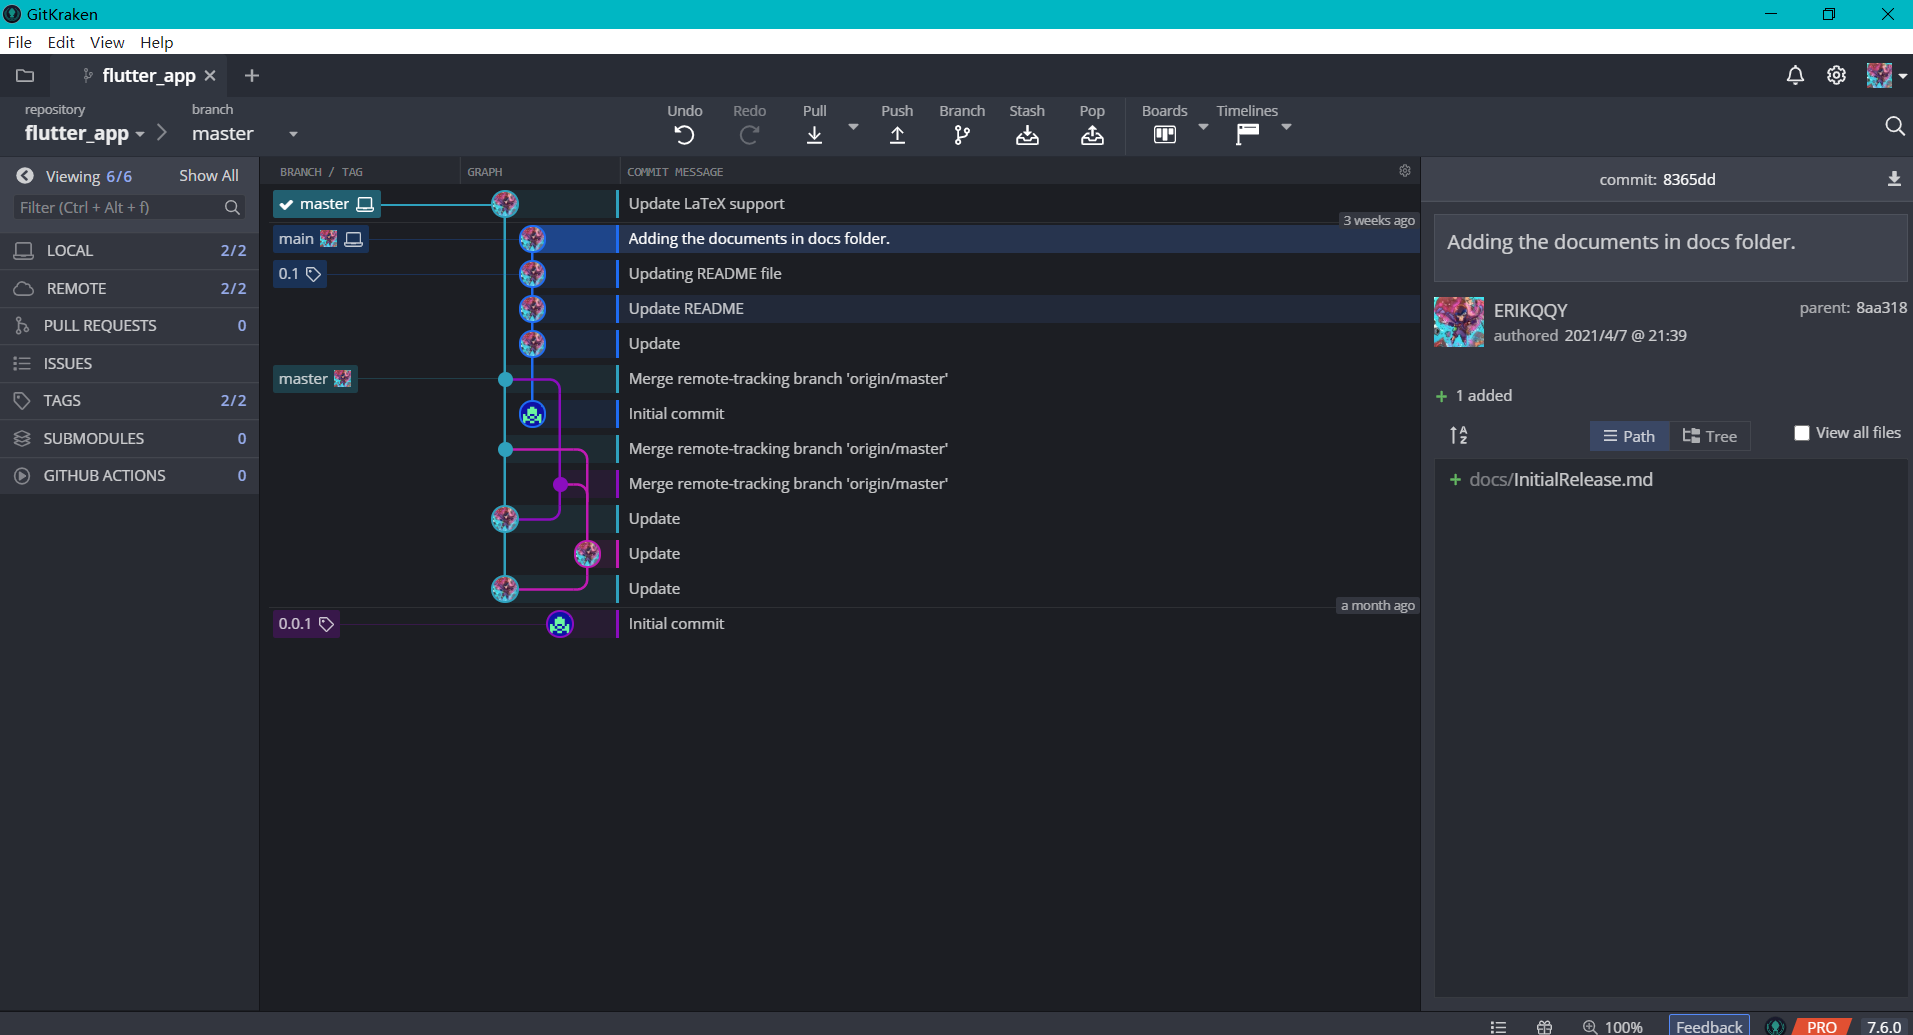Viewport: 1913px width, 1035px height.
Task: Open the preferences gear icon
Action: click(x=1836, y=75)
